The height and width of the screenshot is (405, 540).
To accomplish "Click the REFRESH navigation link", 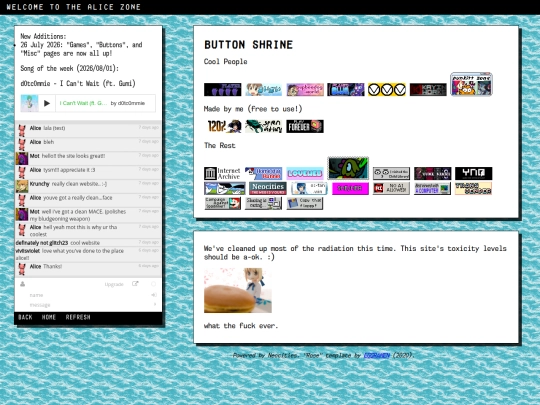I will pyautogui.click(x=78, y=317).
